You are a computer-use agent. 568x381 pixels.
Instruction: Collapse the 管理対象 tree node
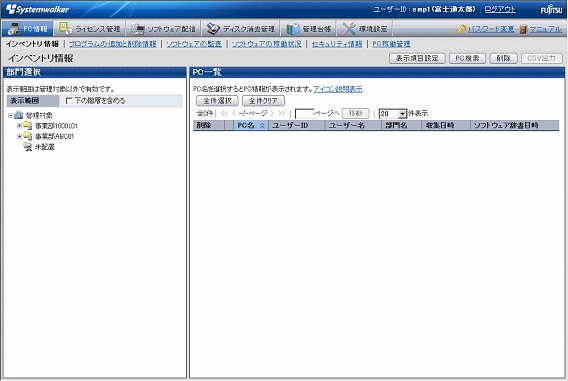[10, 116]
